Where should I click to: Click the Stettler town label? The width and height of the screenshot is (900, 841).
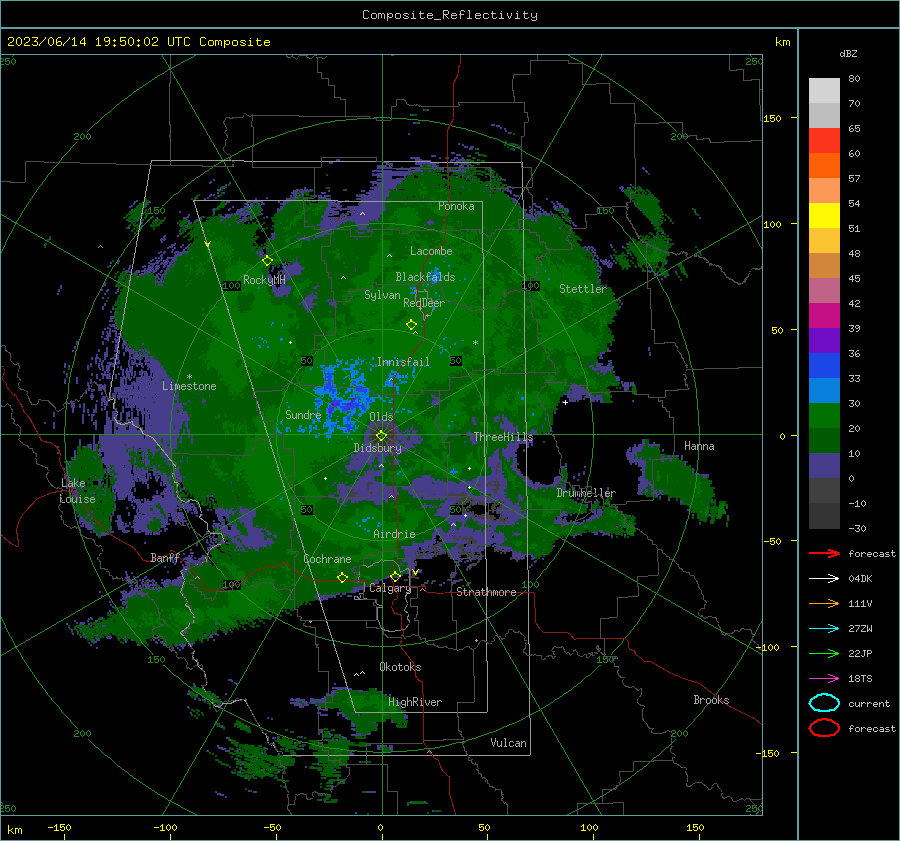[583, 289]
